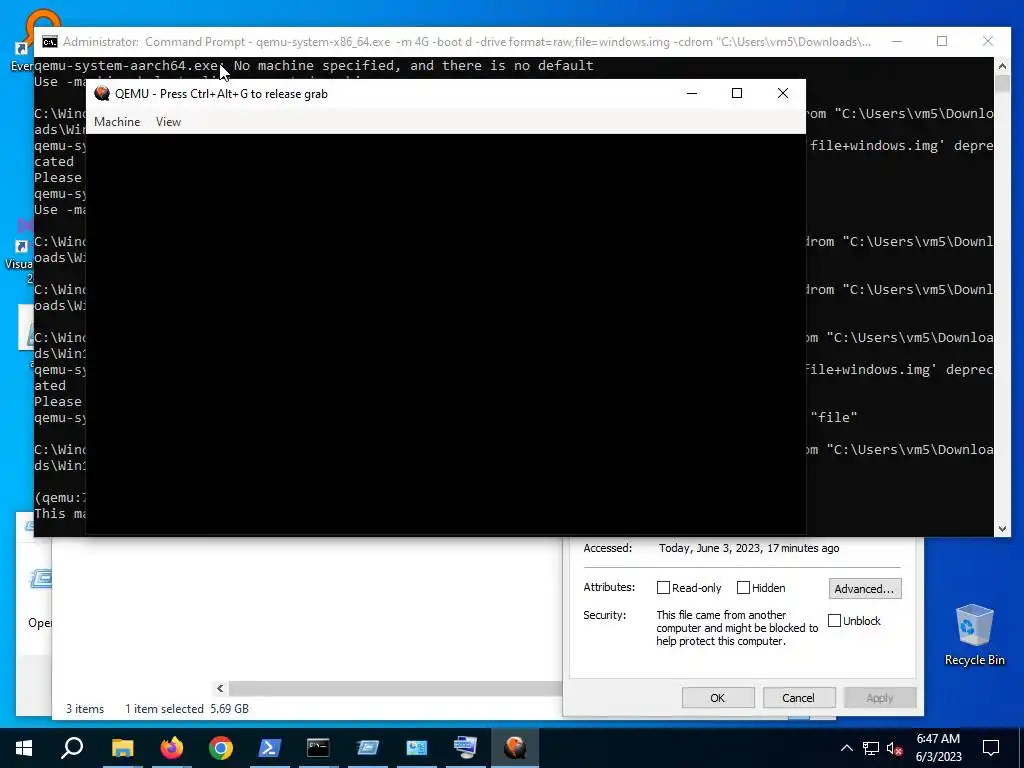Maximize the Command Prompt window
Viewport: 1024px width, 768px height.
coord(942,41)
